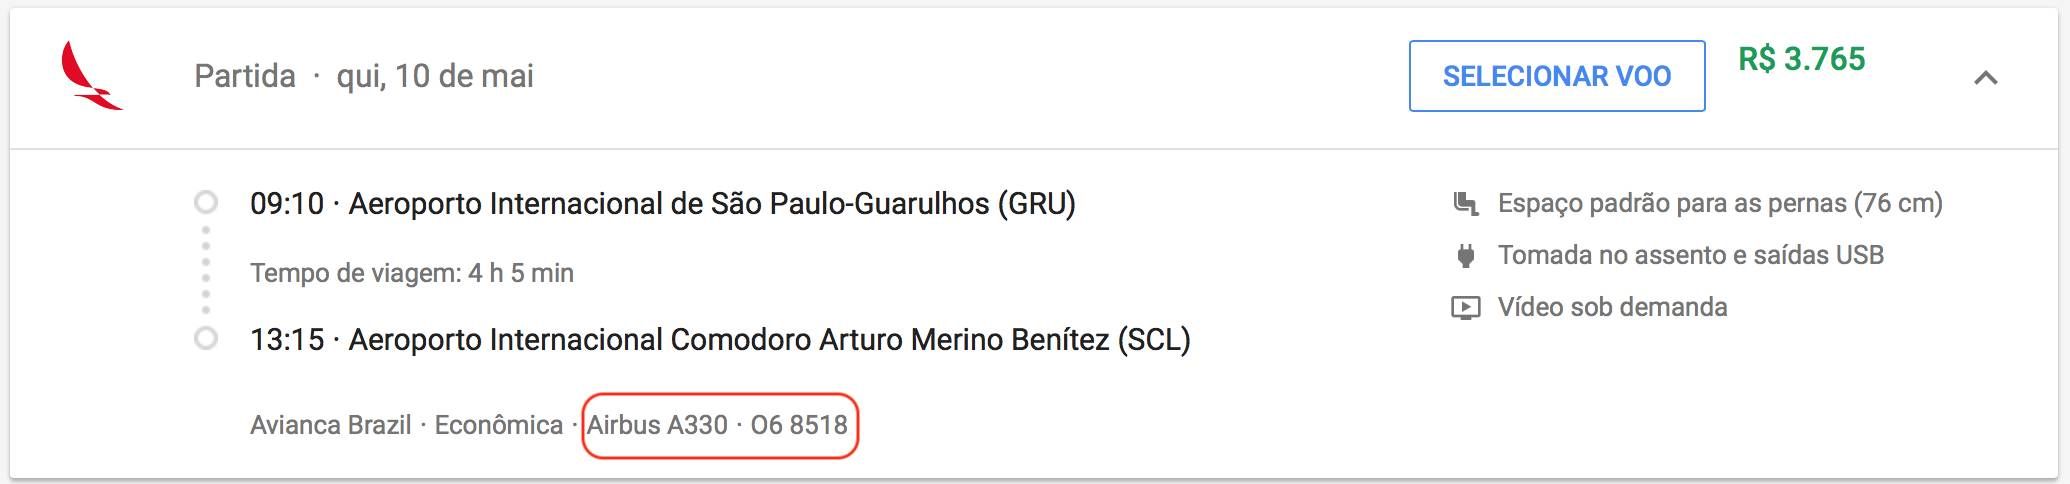Click the video on demand icon
Screen dimensions: 2070x484
click(x=1465, y=308)
